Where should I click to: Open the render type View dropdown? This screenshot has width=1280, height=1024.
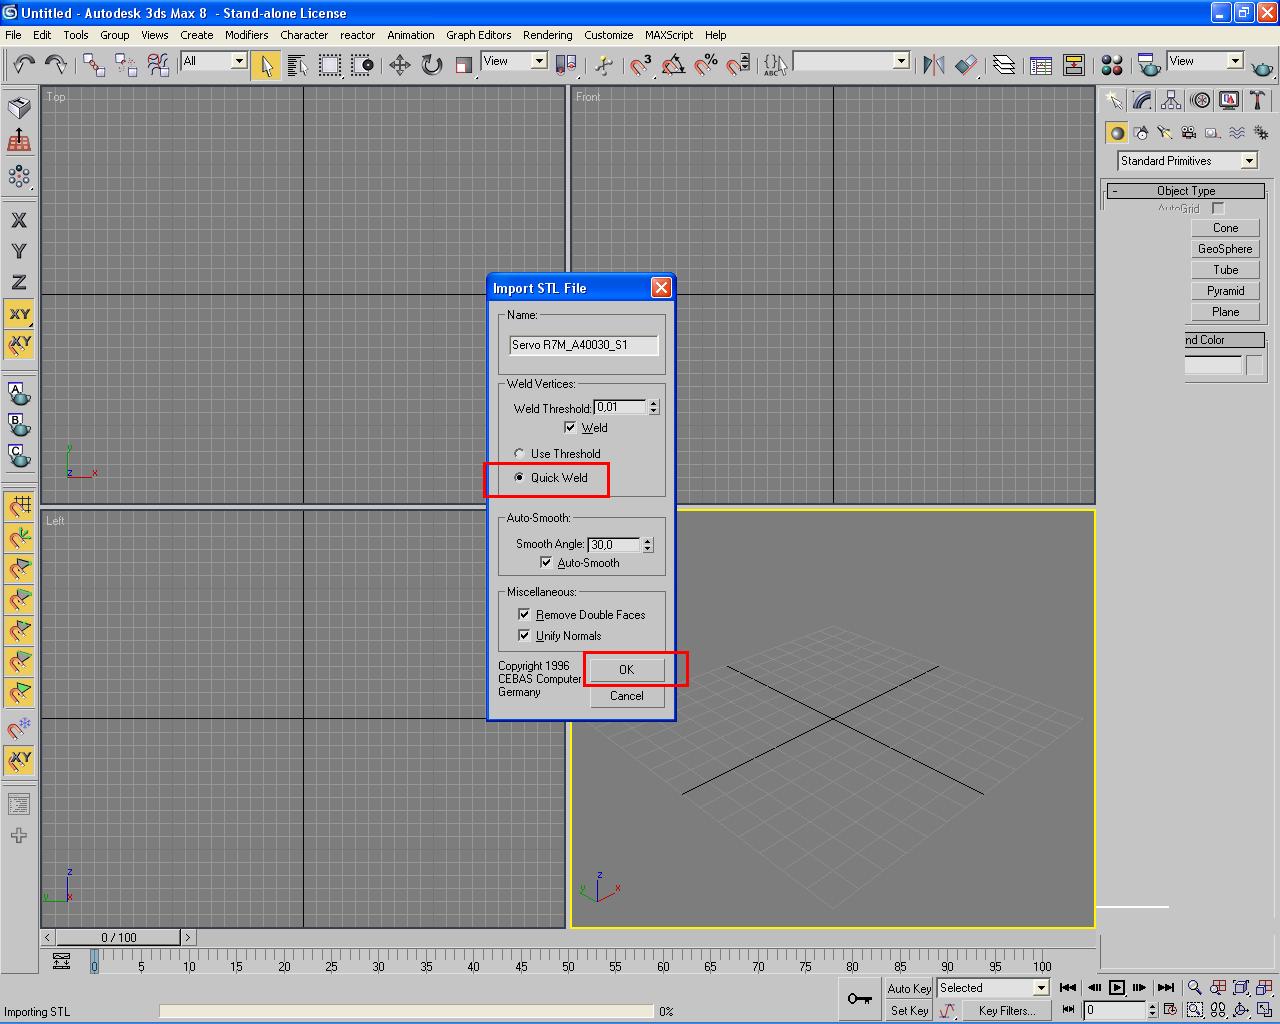pyautogui.click(x=1205, y=61)
